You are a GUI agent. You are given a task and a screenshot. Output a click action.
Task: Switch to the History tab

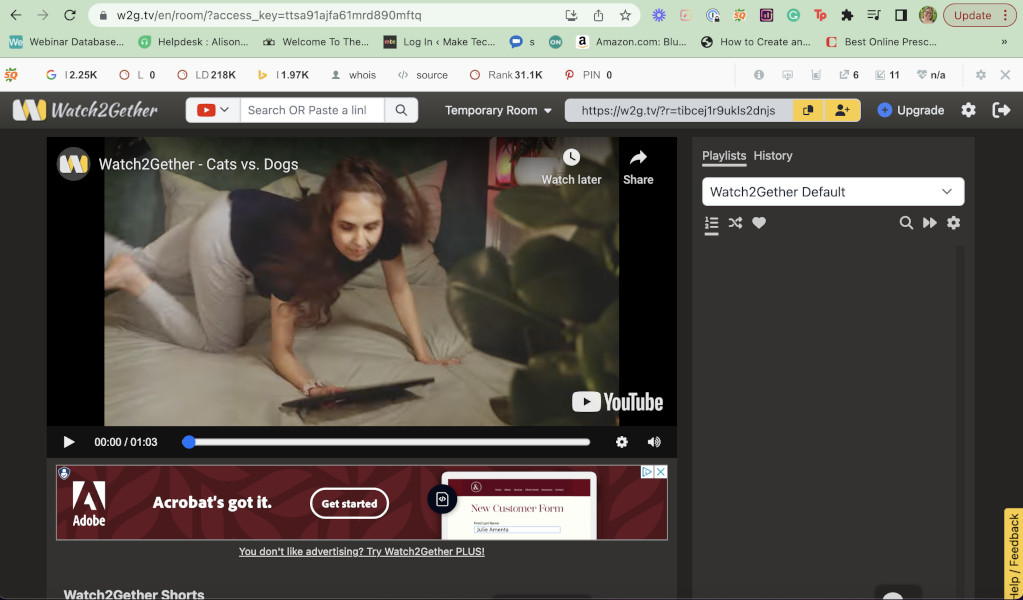pos(773,156)
